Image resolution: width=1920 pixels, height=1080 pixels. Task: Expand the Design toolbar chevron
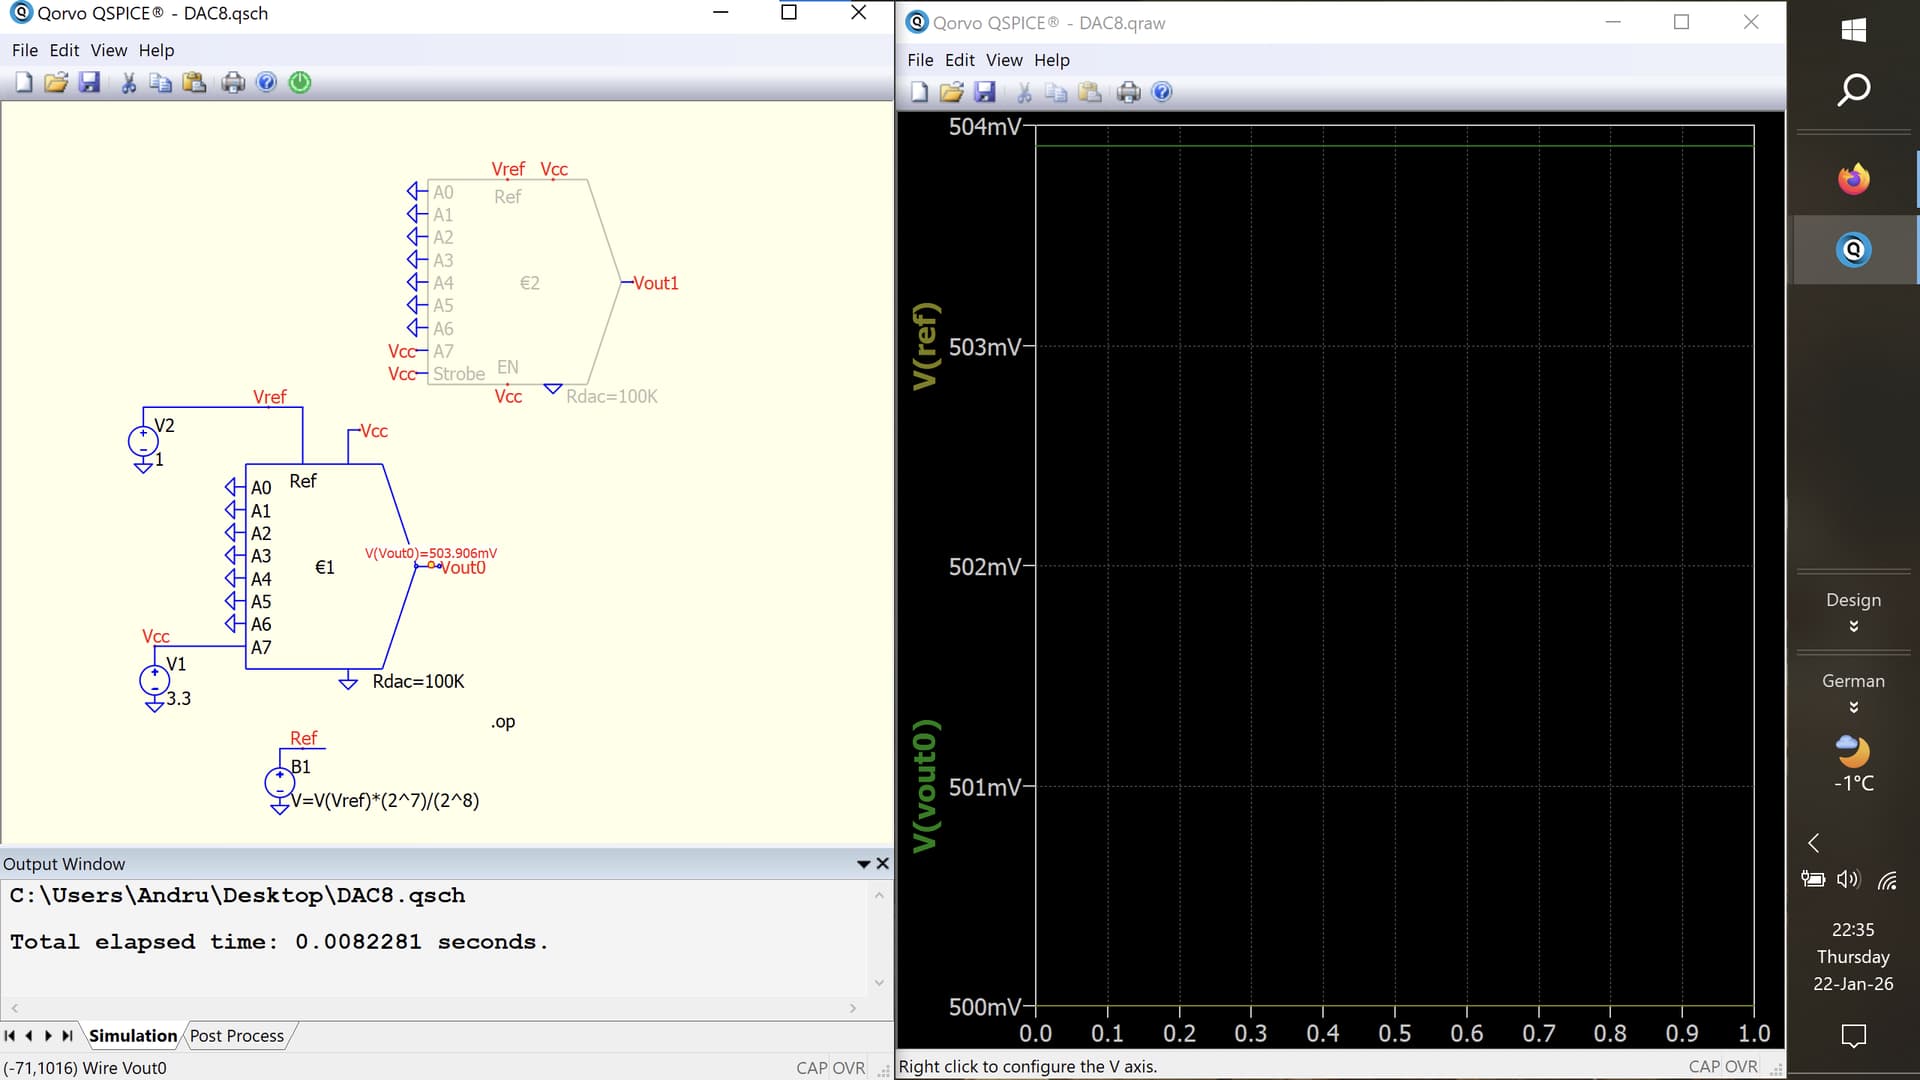pyautogui.click(x=1853, y=627)
